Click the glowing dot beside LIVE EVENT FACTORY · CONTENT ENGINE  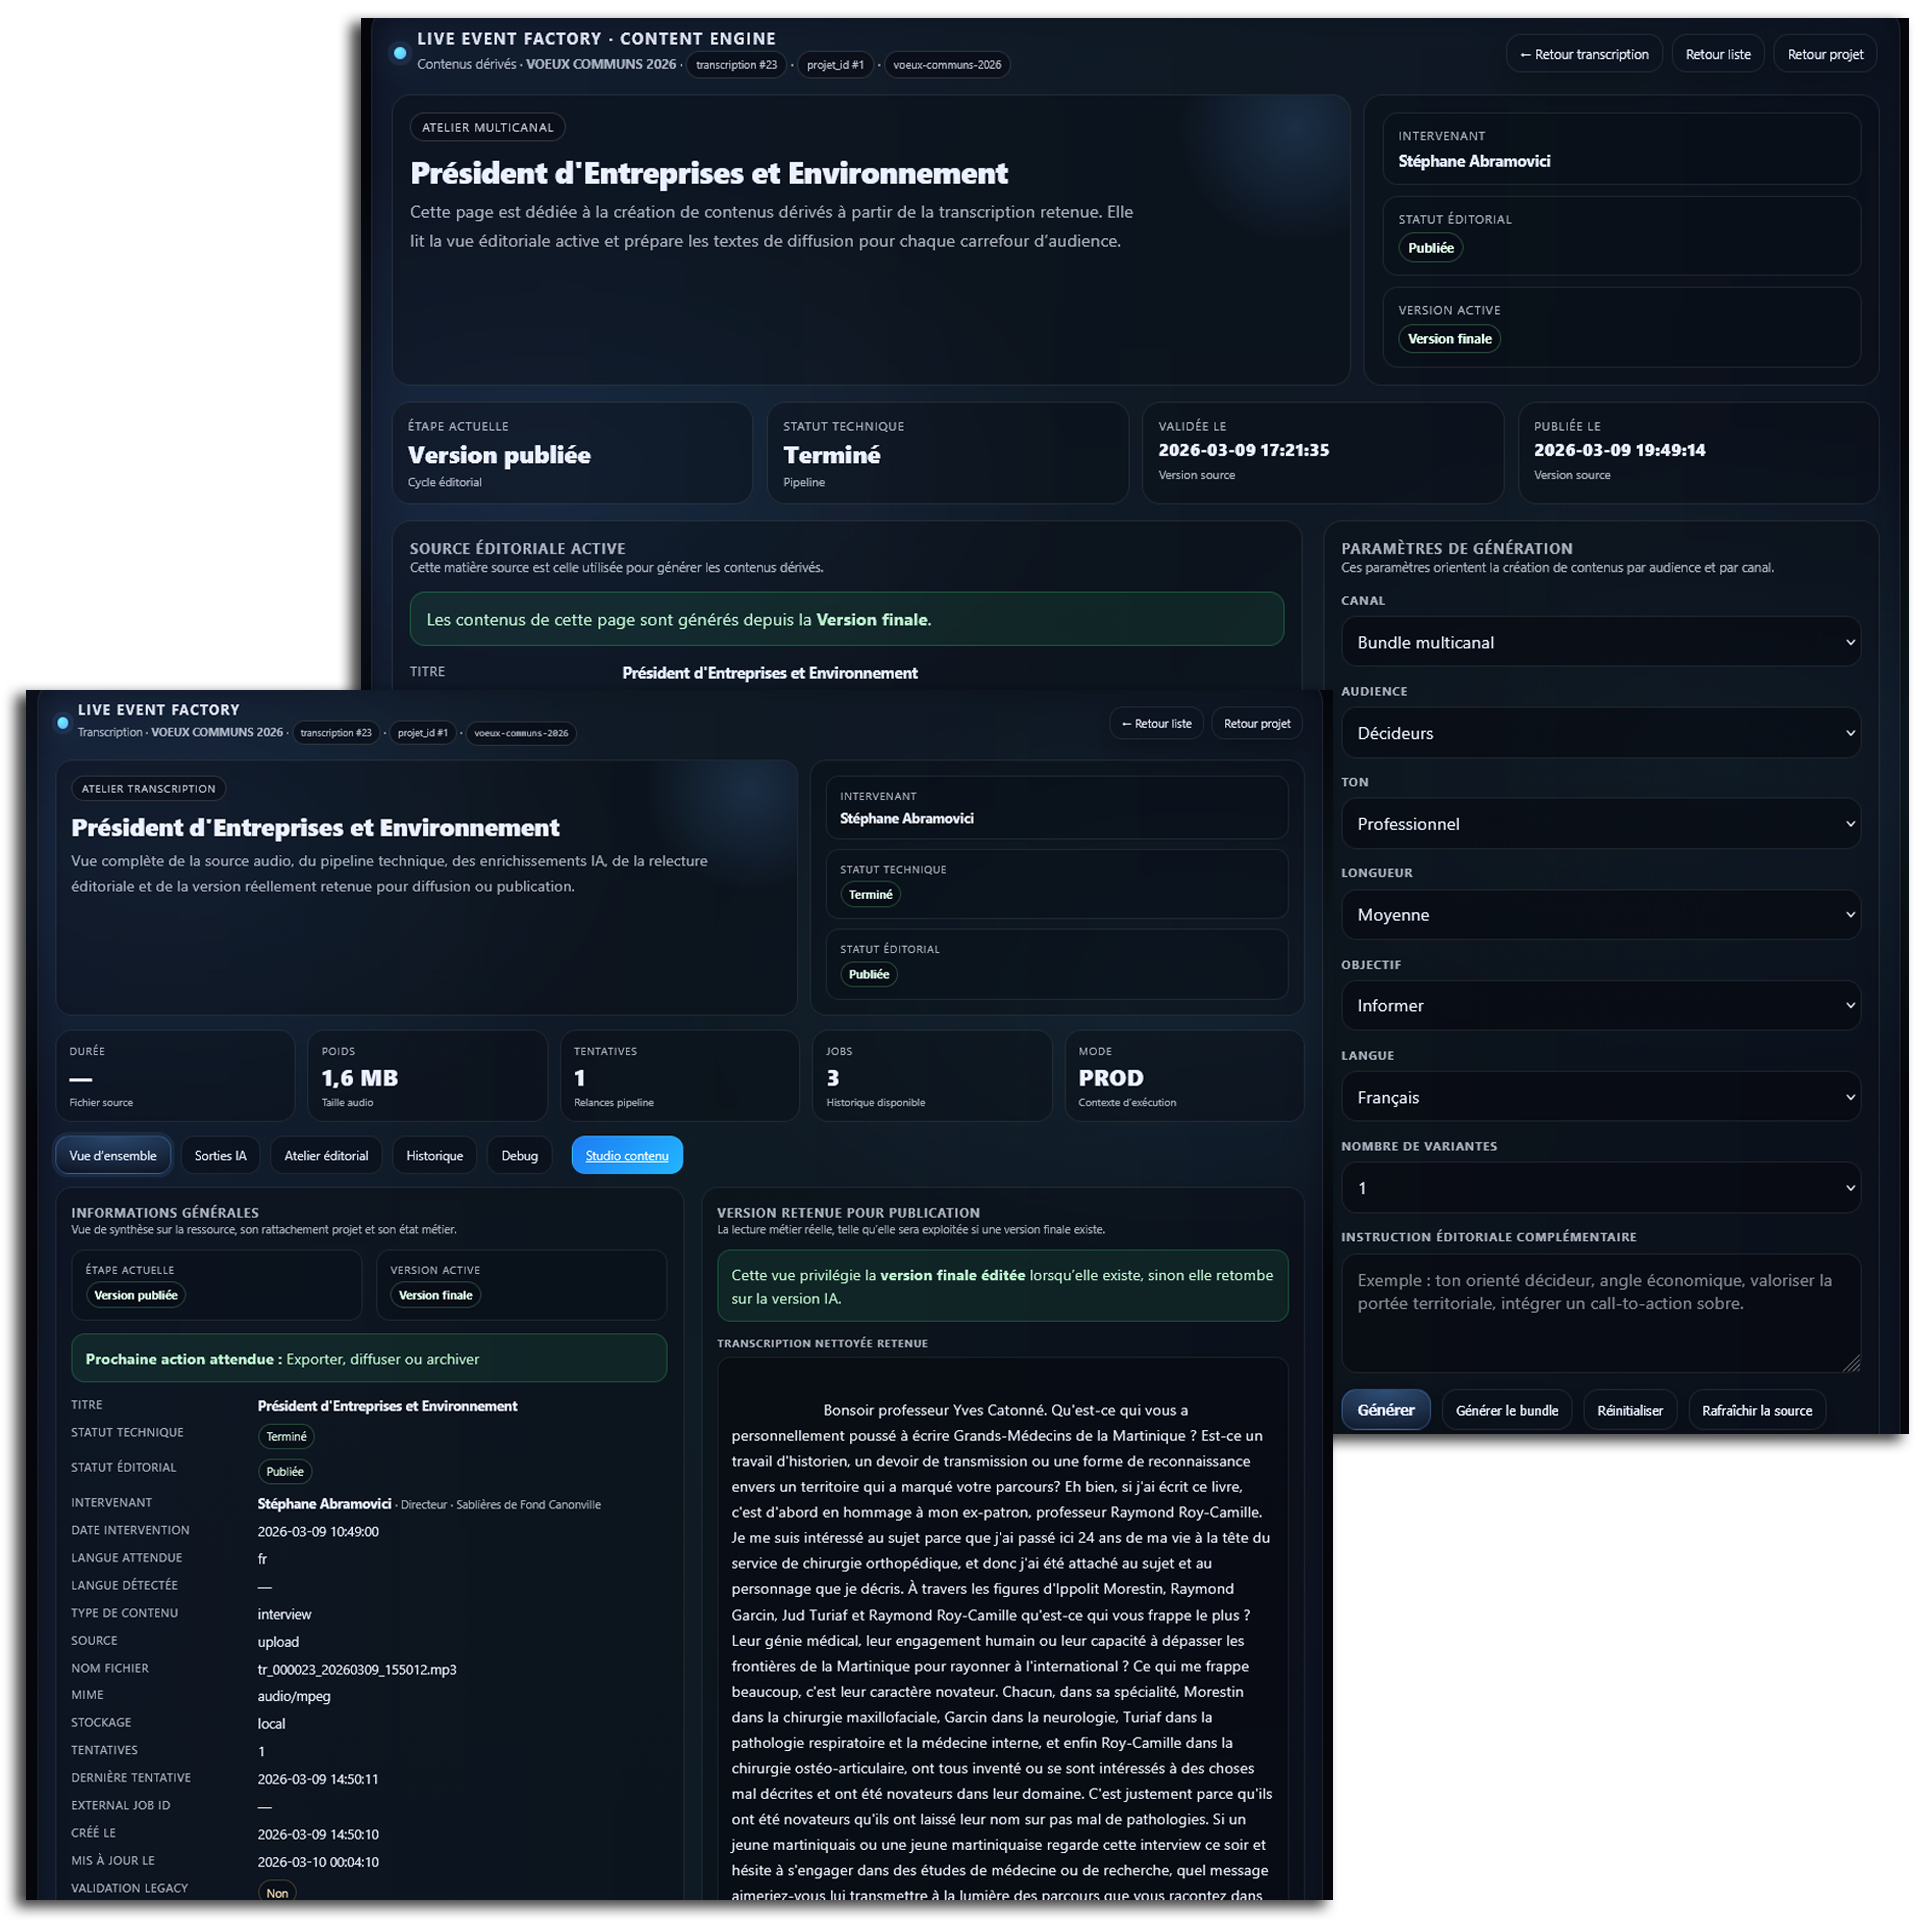[x=399, y=53]
